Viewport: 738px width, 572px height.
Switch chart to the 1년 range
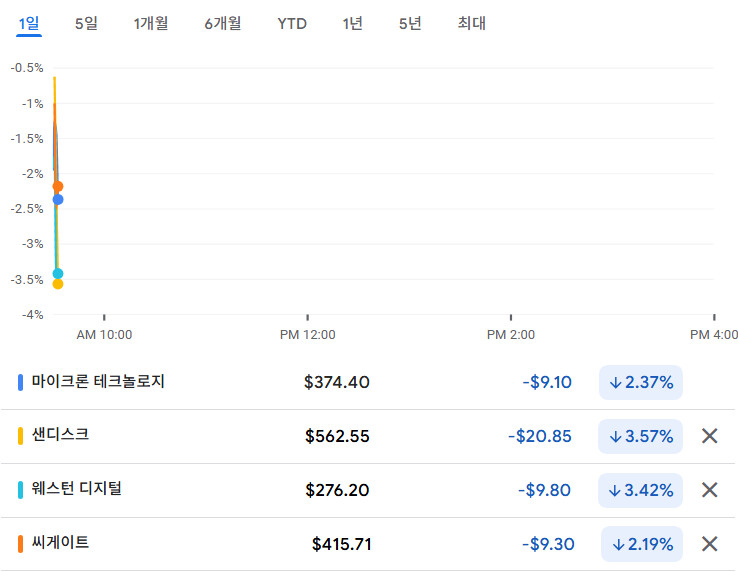coord(352,23)
